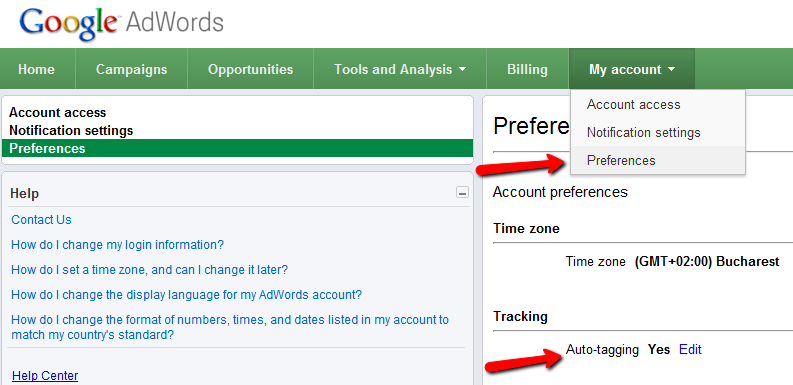Visit the Help Center link
The width and height of the screenshot is (793, 385).
click(45, 375)
